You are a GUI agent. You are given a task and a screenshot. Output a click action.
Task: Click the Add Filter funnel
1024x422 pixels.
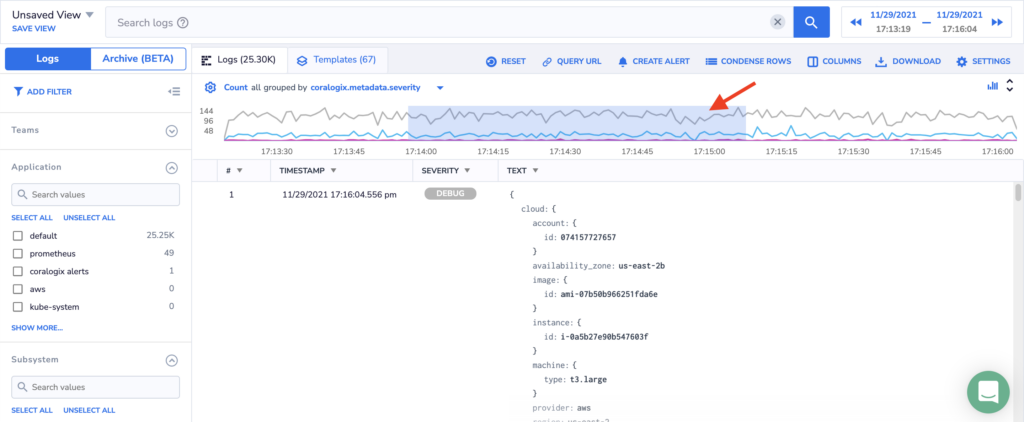click(x=42, y=92)
